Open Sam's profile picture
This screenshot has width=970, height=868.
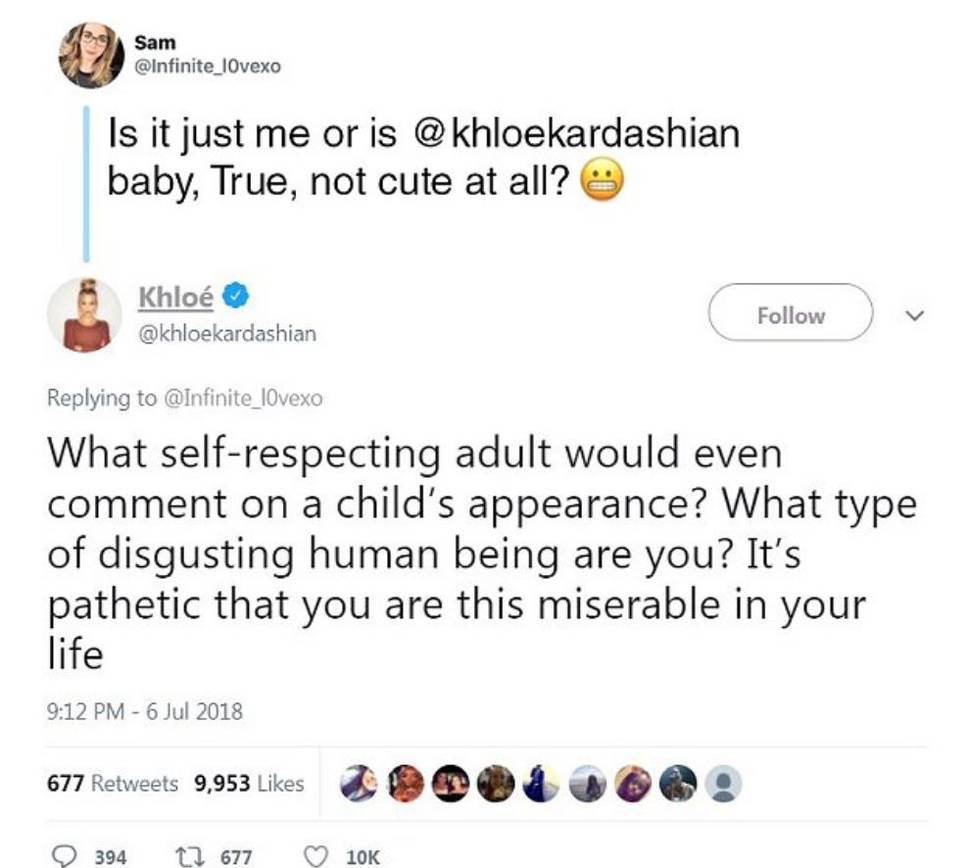pos(90,55)
